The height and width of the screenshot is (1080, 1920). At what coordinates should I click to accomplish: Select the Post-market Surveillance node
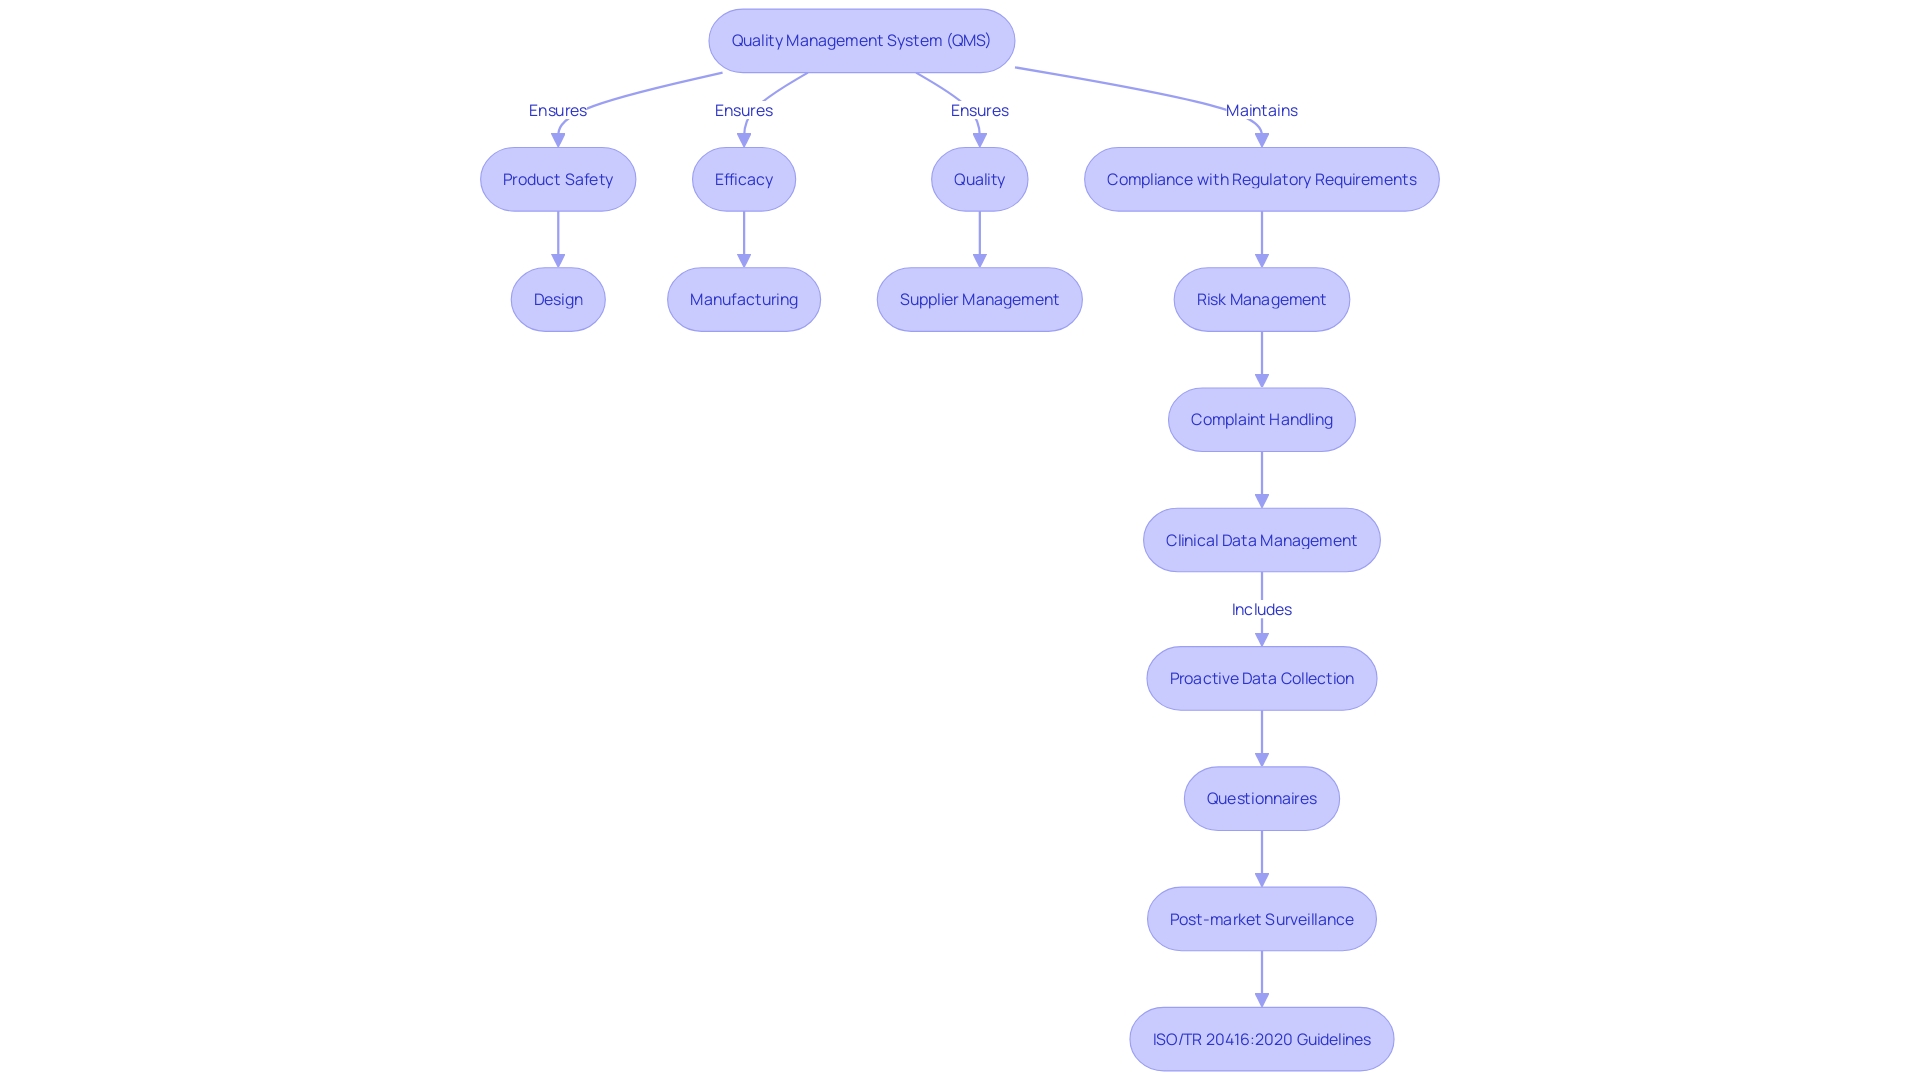coord(1261,918)
